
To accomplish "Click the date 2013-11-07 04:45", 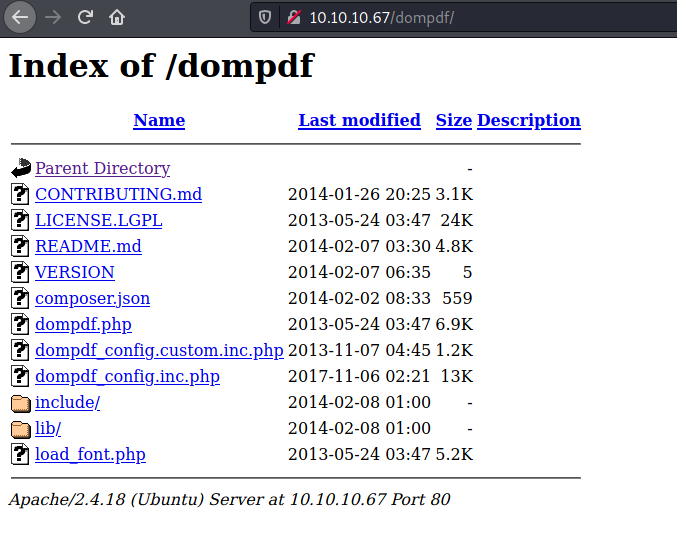I will [x=359, y=350].
